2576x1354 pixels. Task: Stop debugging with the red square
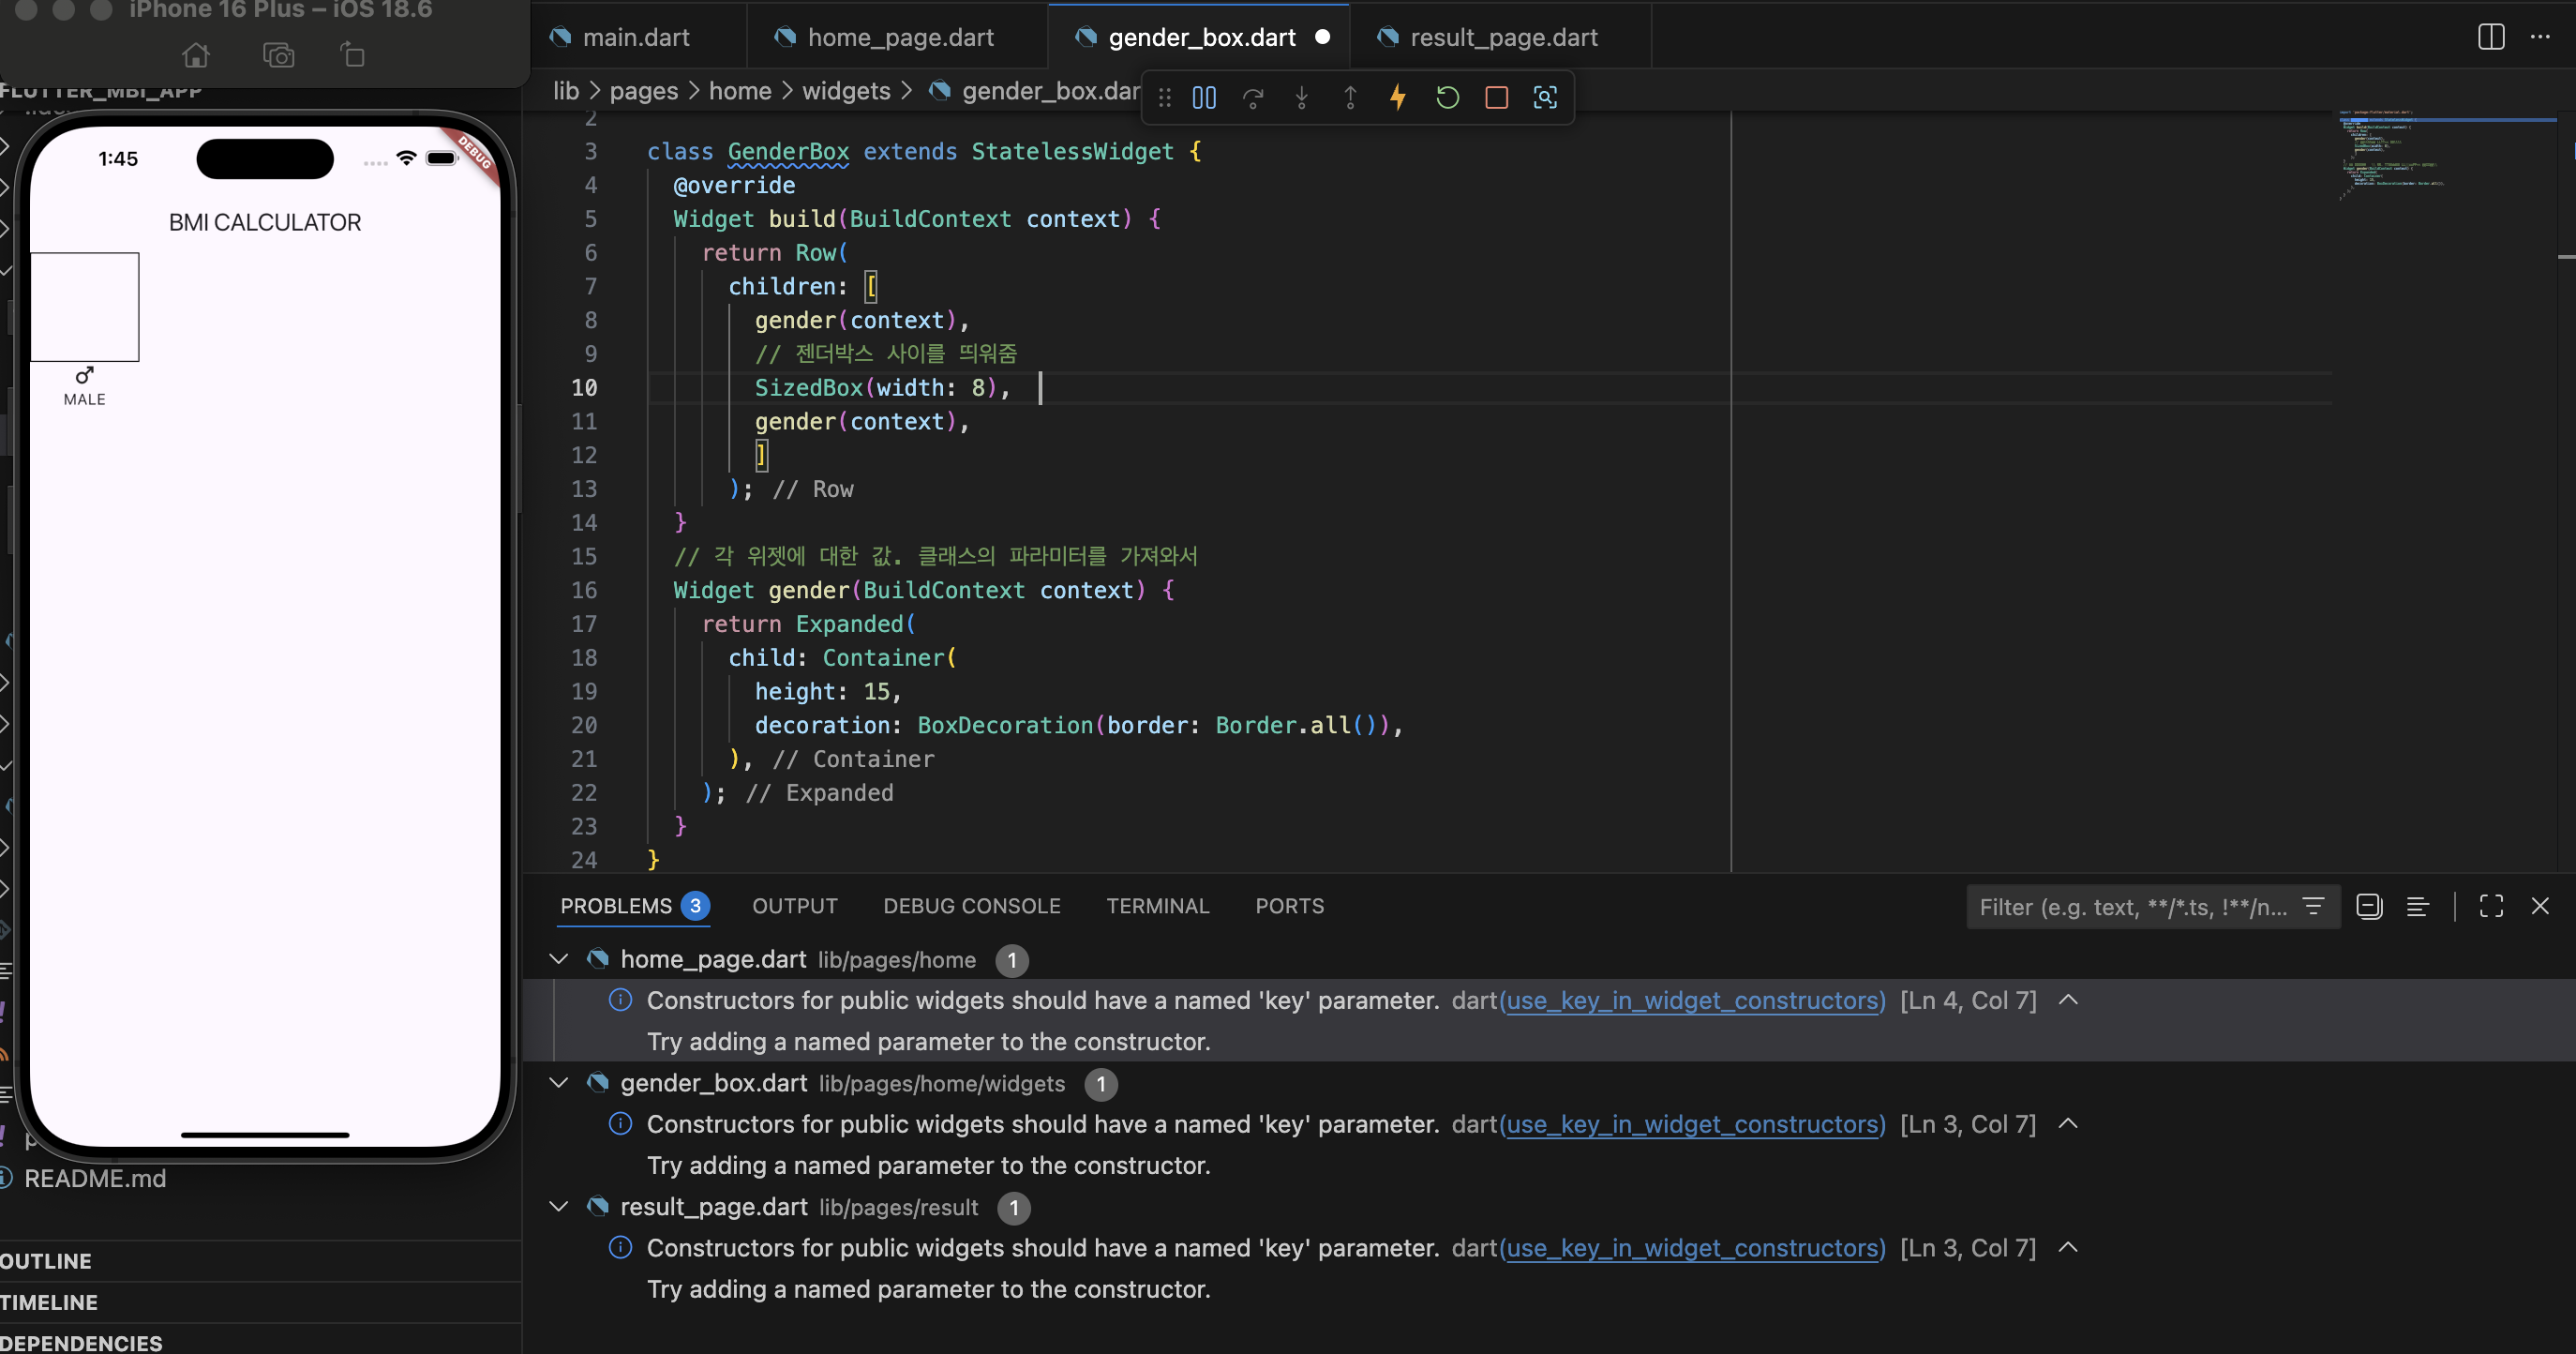[x=1496, y=97]
